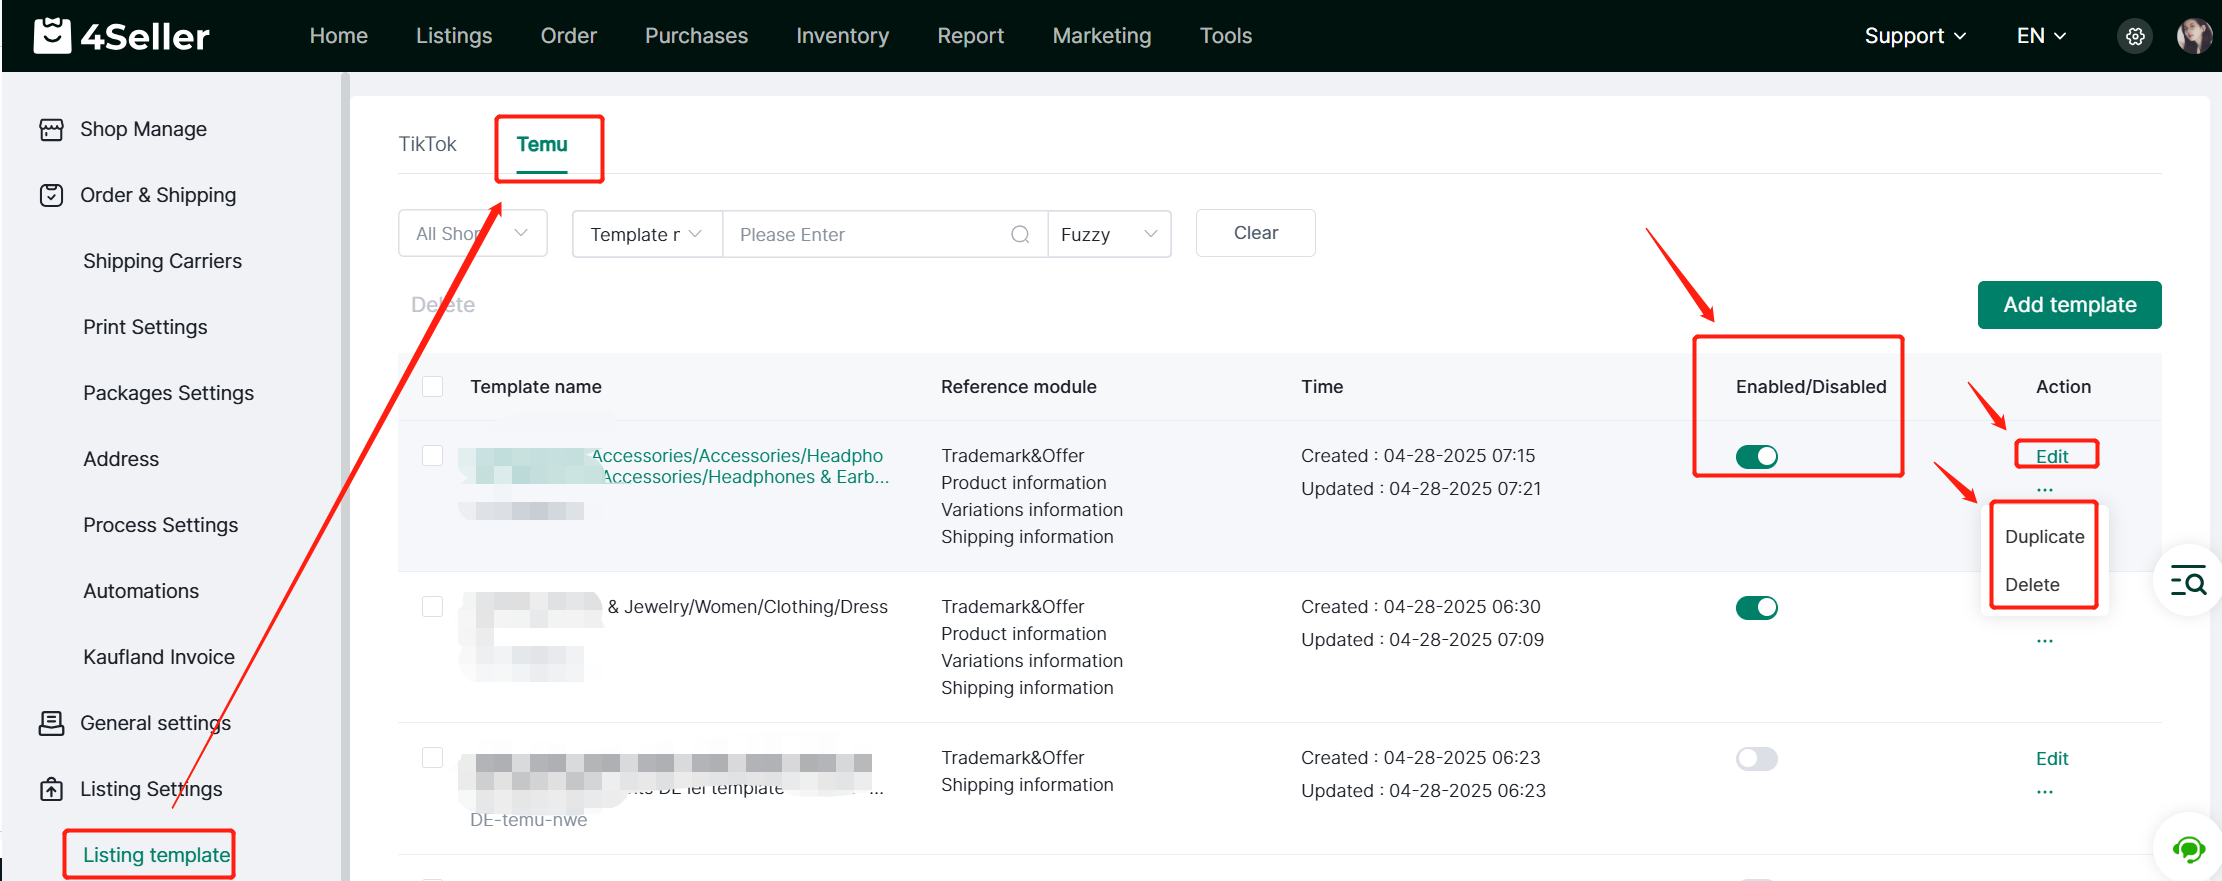Click the search magnifier icon in field
This screenshot has height=881, width=2222.
point(1020,234)
